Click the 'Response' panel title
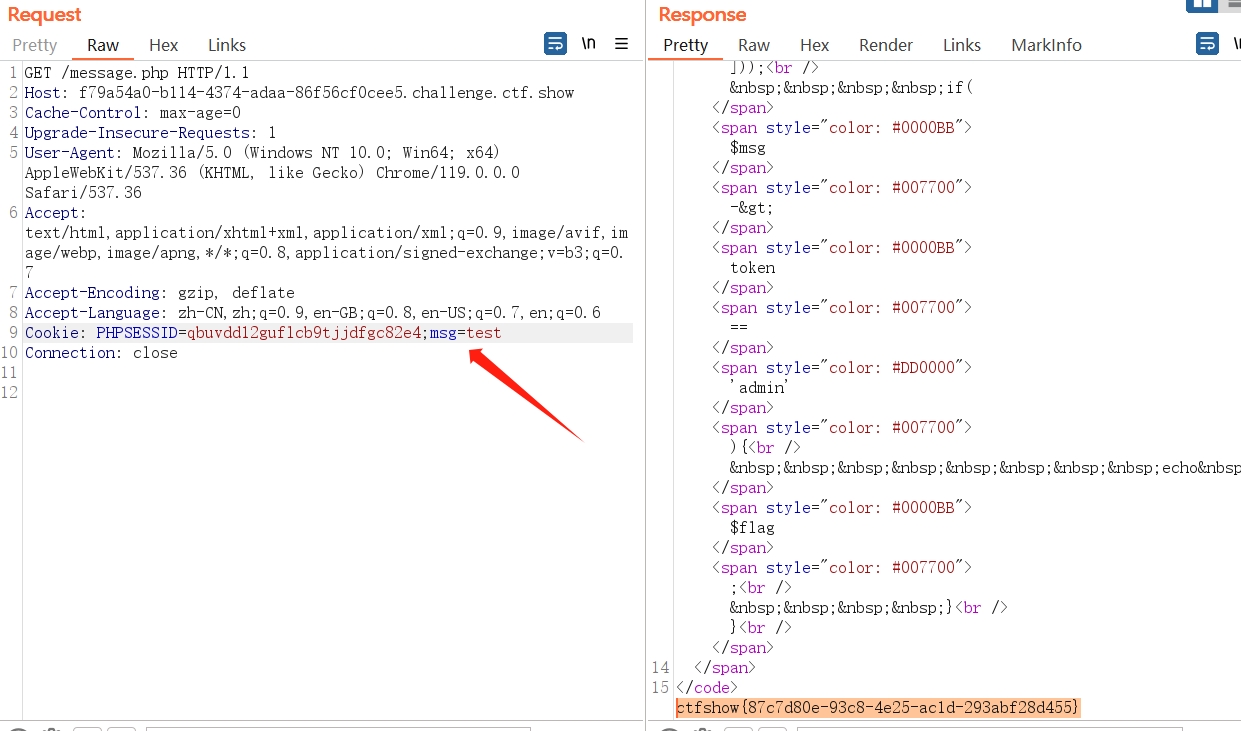This screenshot has height=731, width=1241. (702, 15)
